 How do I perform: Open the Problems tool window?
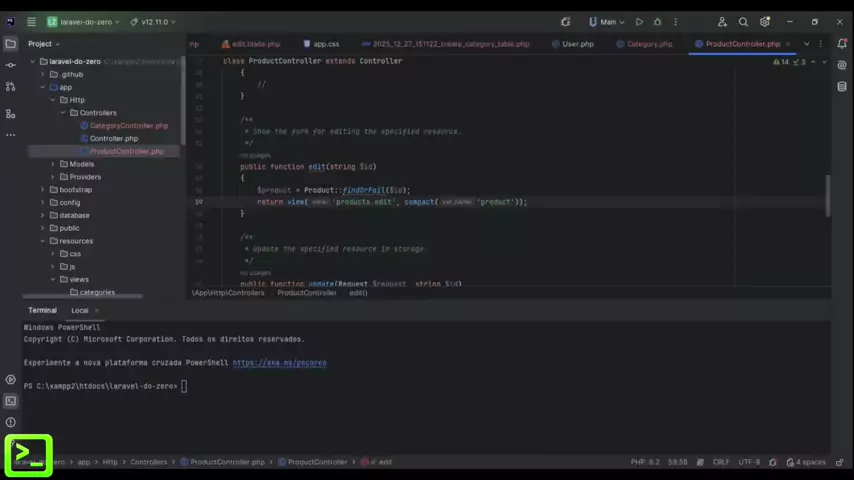(11, 422)
